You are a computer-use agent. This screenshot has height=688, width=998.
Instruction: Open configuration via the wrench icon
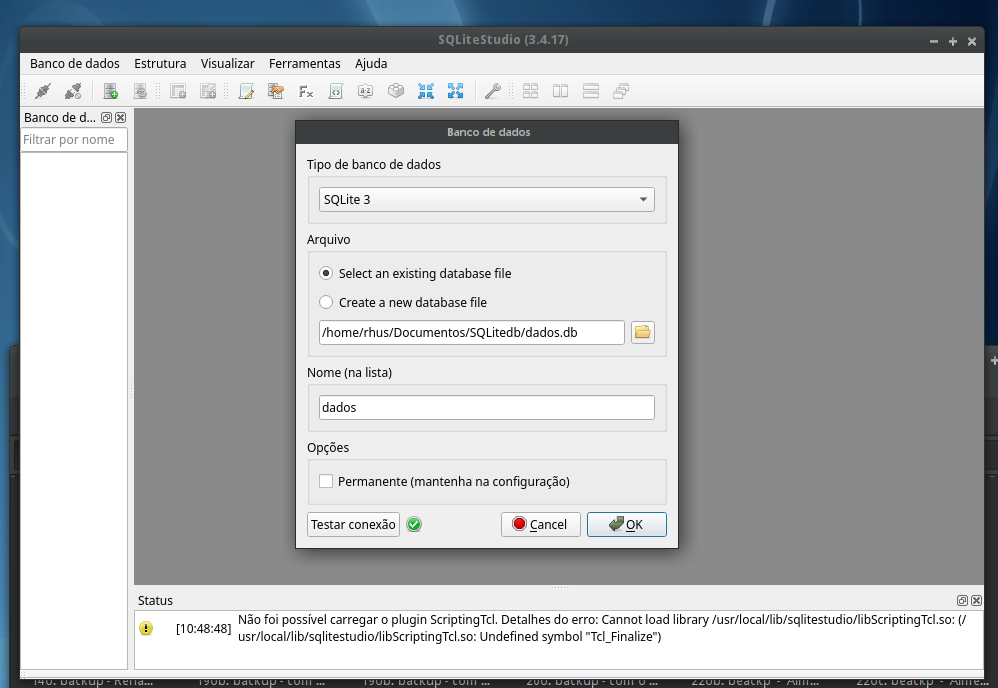coord(492,91)
